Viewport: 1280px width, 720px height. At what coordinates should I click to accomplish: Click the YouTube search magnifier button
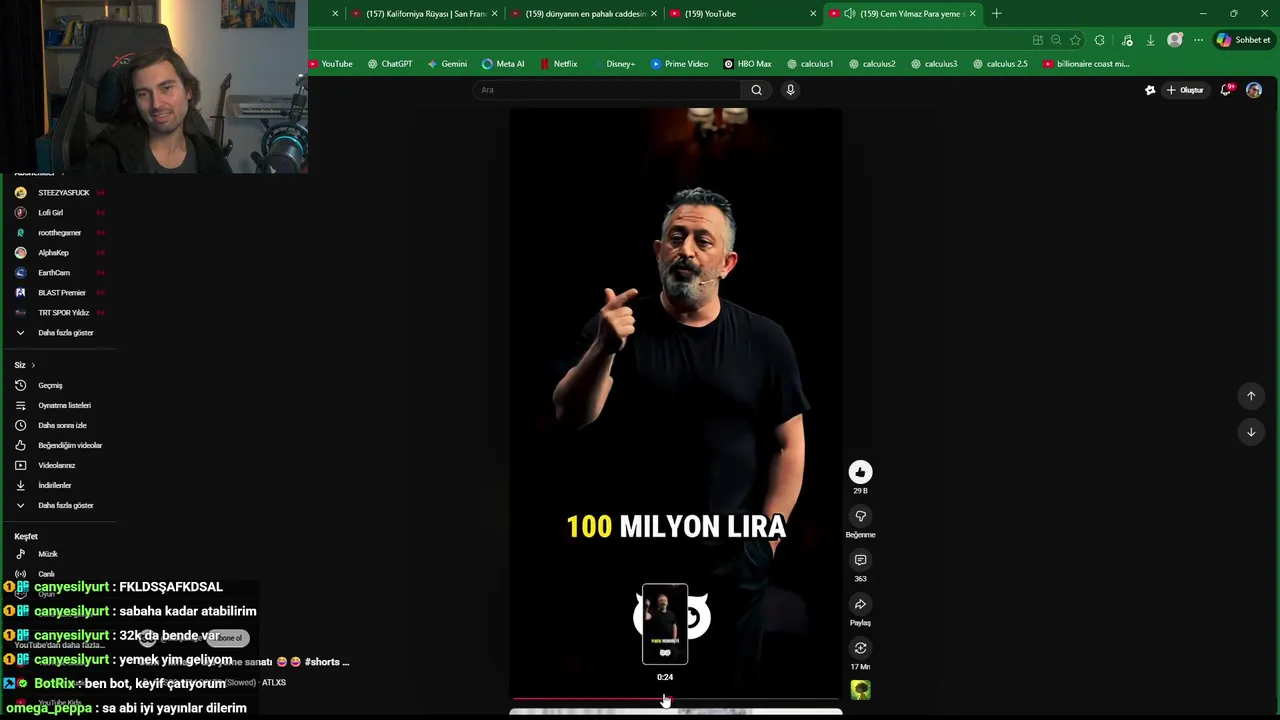756,90
